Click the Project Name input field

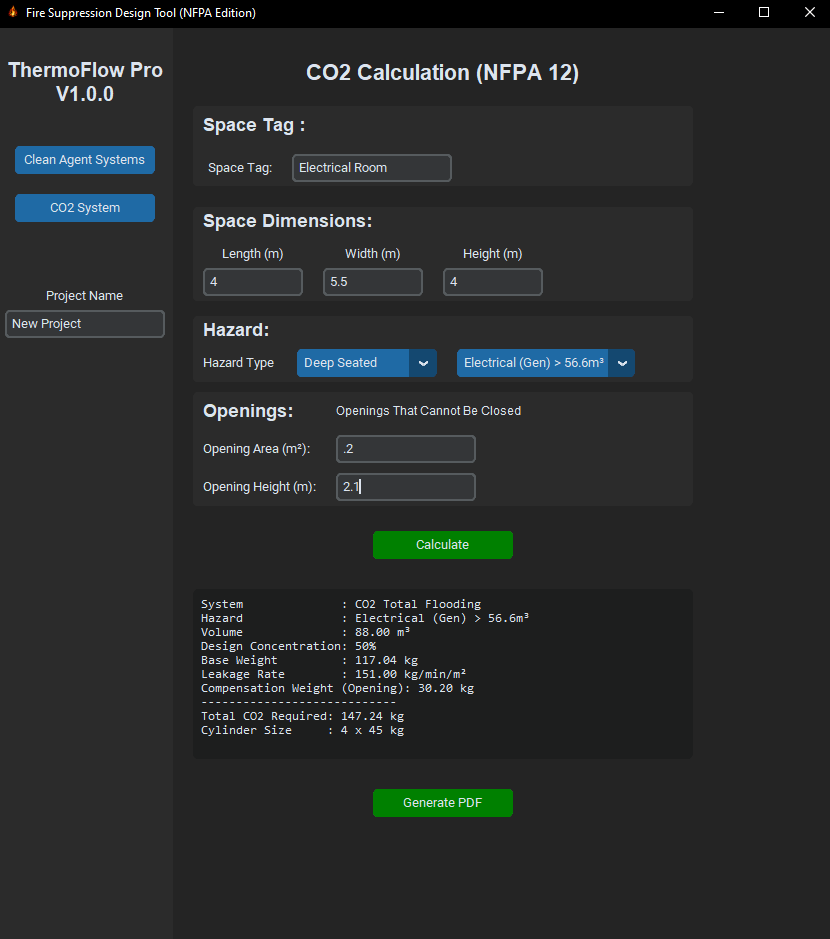[x=85, y=324]
